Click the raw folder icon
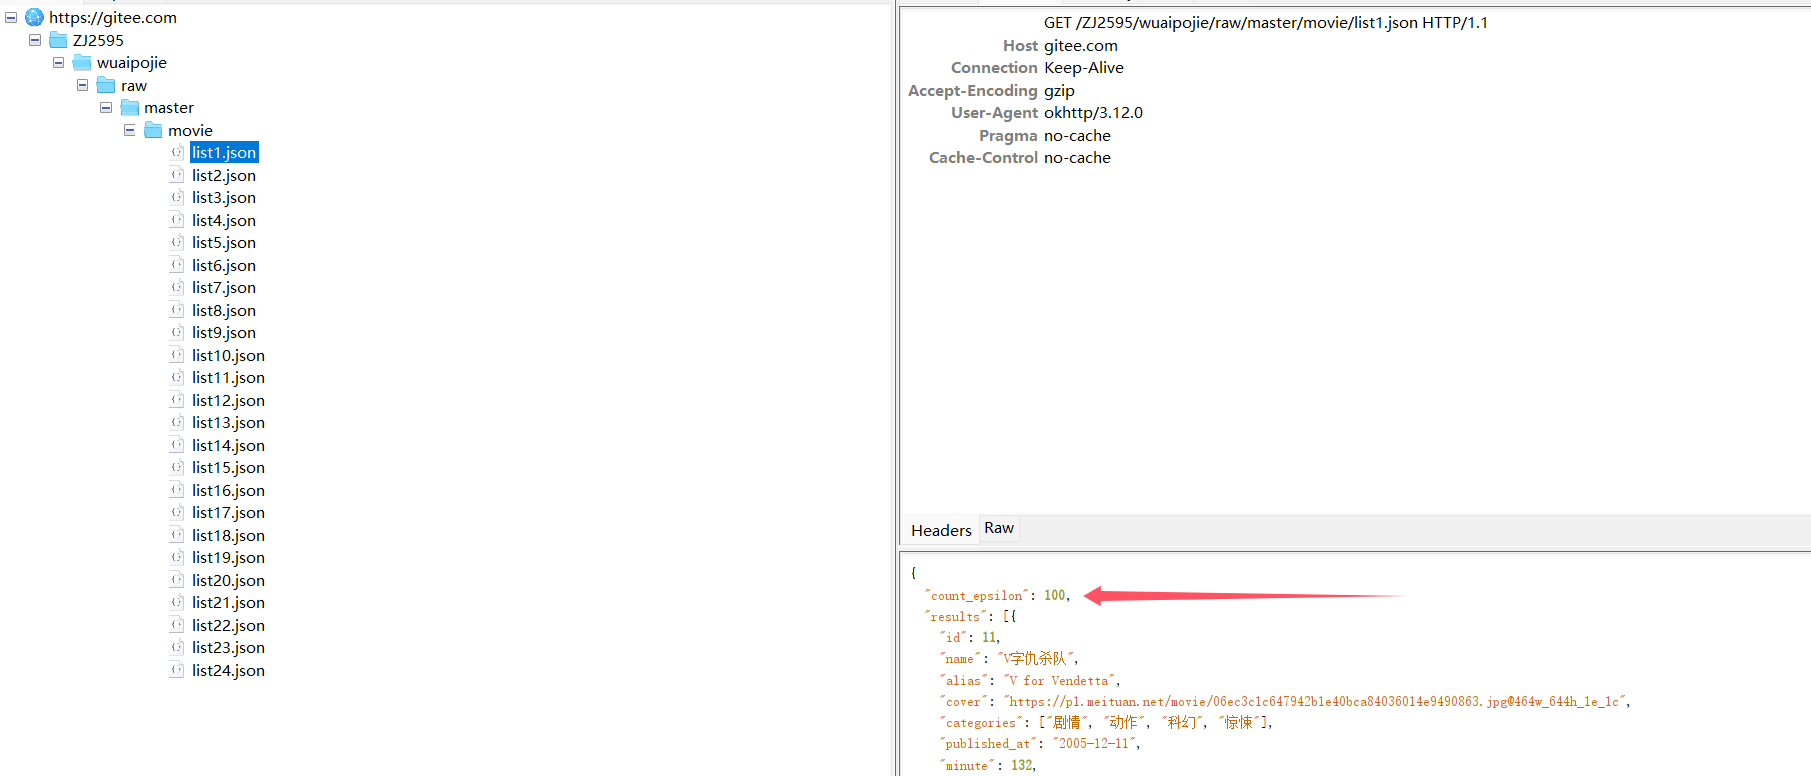The width and height of the screenshot is (1811, 776). pos(106,85)
